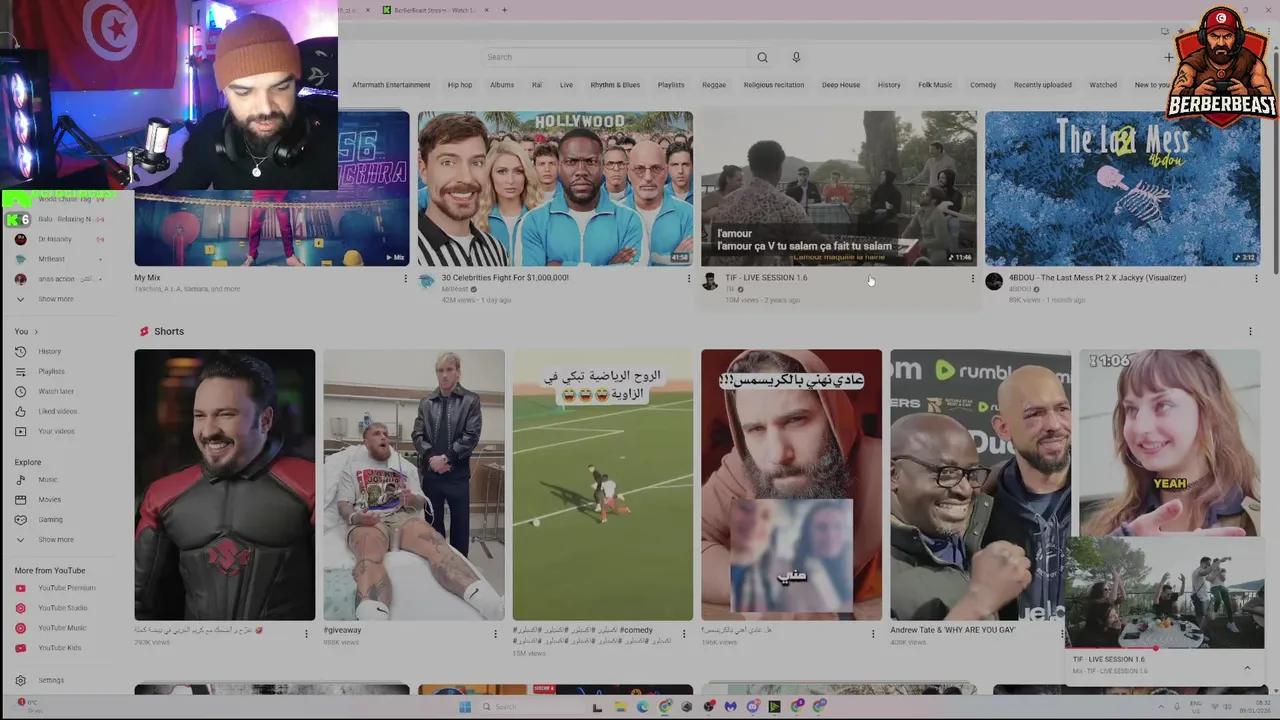1280x720 pixels.
Task: Expand the TIF LIVE SESSION miniplayer
Action: [1247, 667]
